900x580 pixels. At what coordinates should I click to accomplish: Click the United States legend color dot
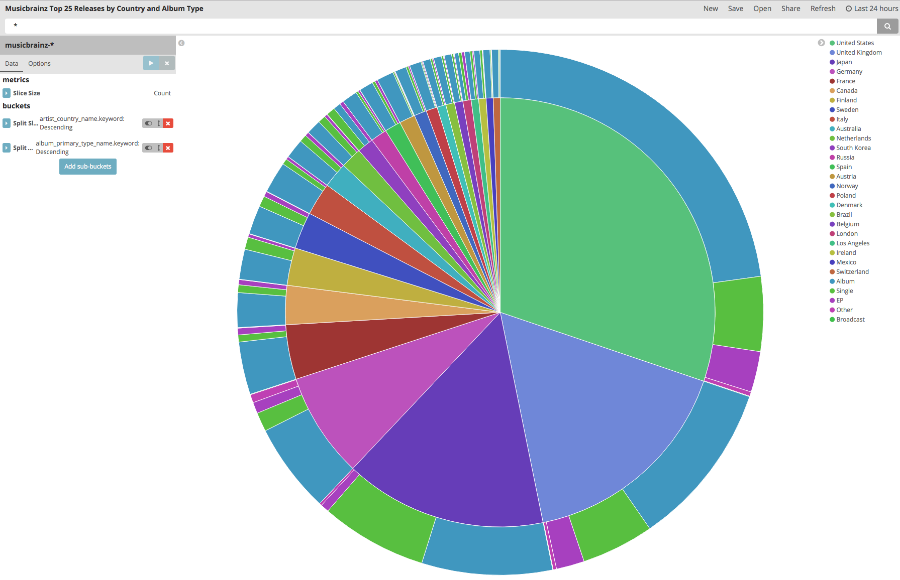(832, 42)
